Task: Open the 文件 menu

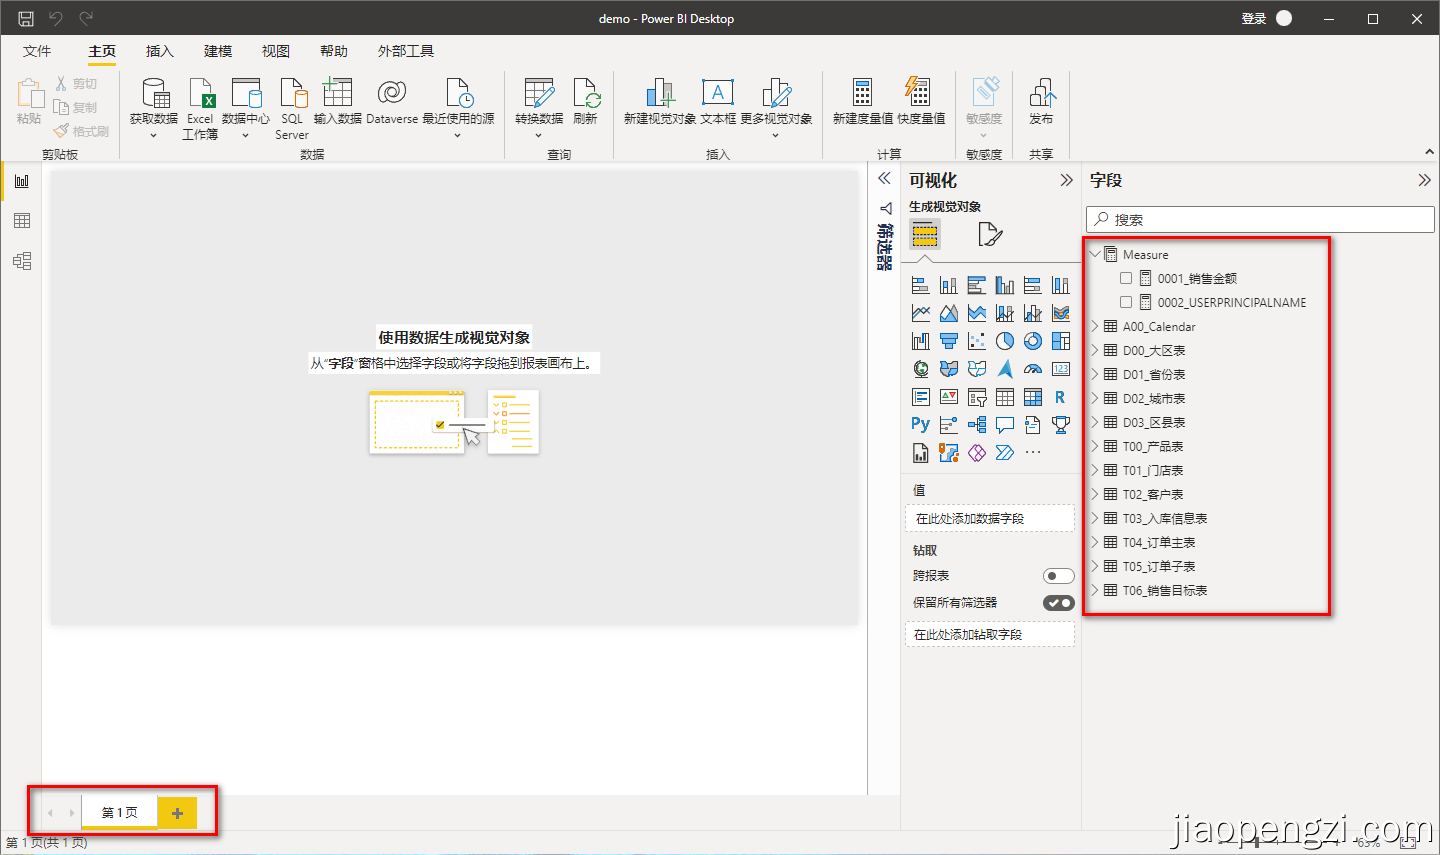Action: [37, 51]
